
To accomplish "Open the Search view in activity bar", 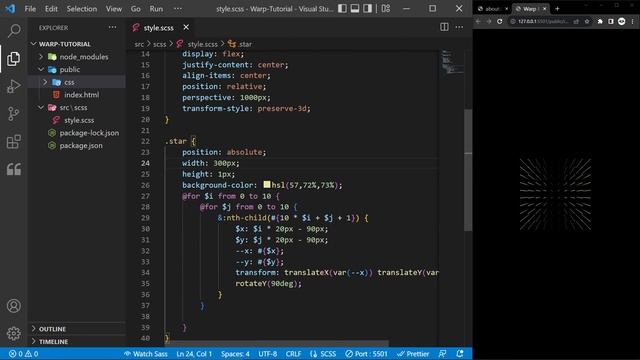I will (x=13, y=31).
